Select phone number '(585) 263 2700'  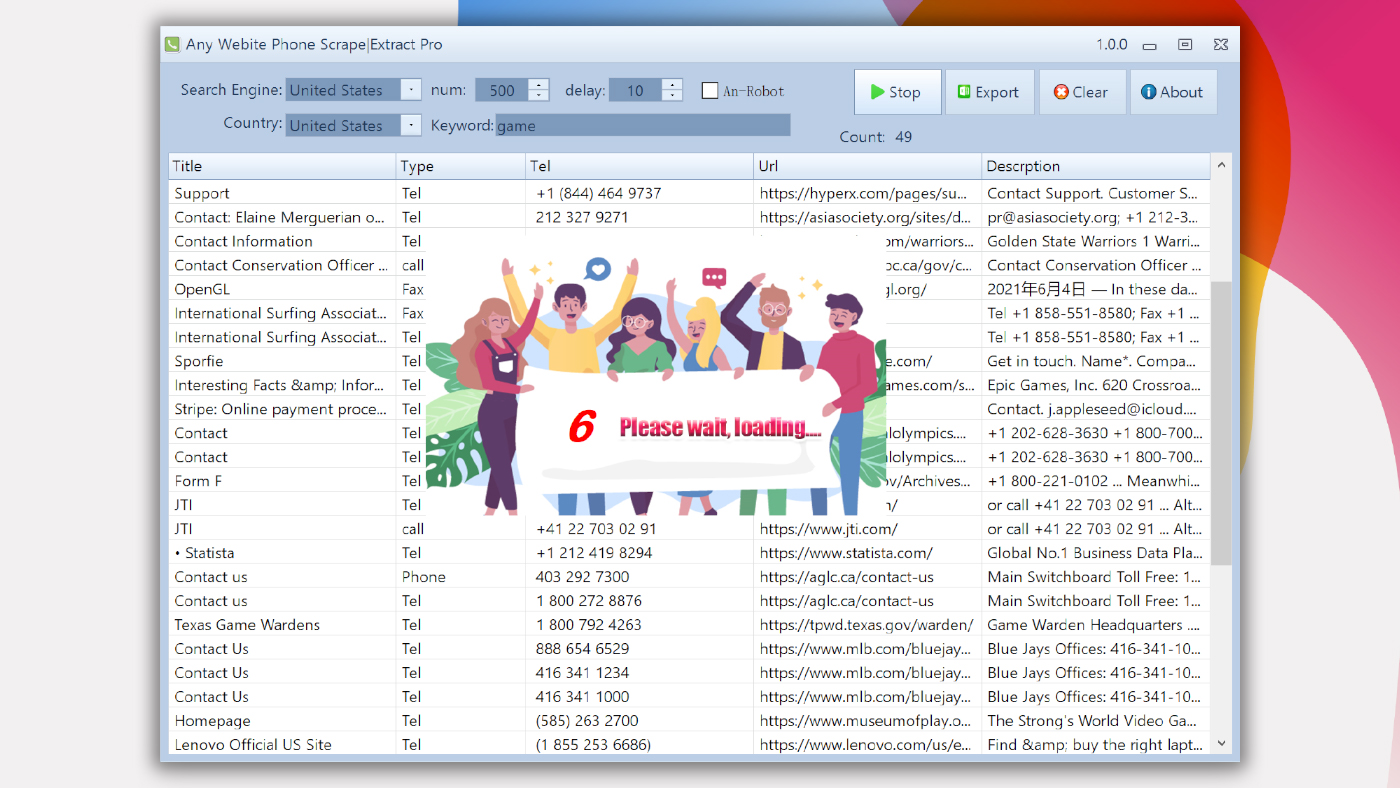[640, 721]
